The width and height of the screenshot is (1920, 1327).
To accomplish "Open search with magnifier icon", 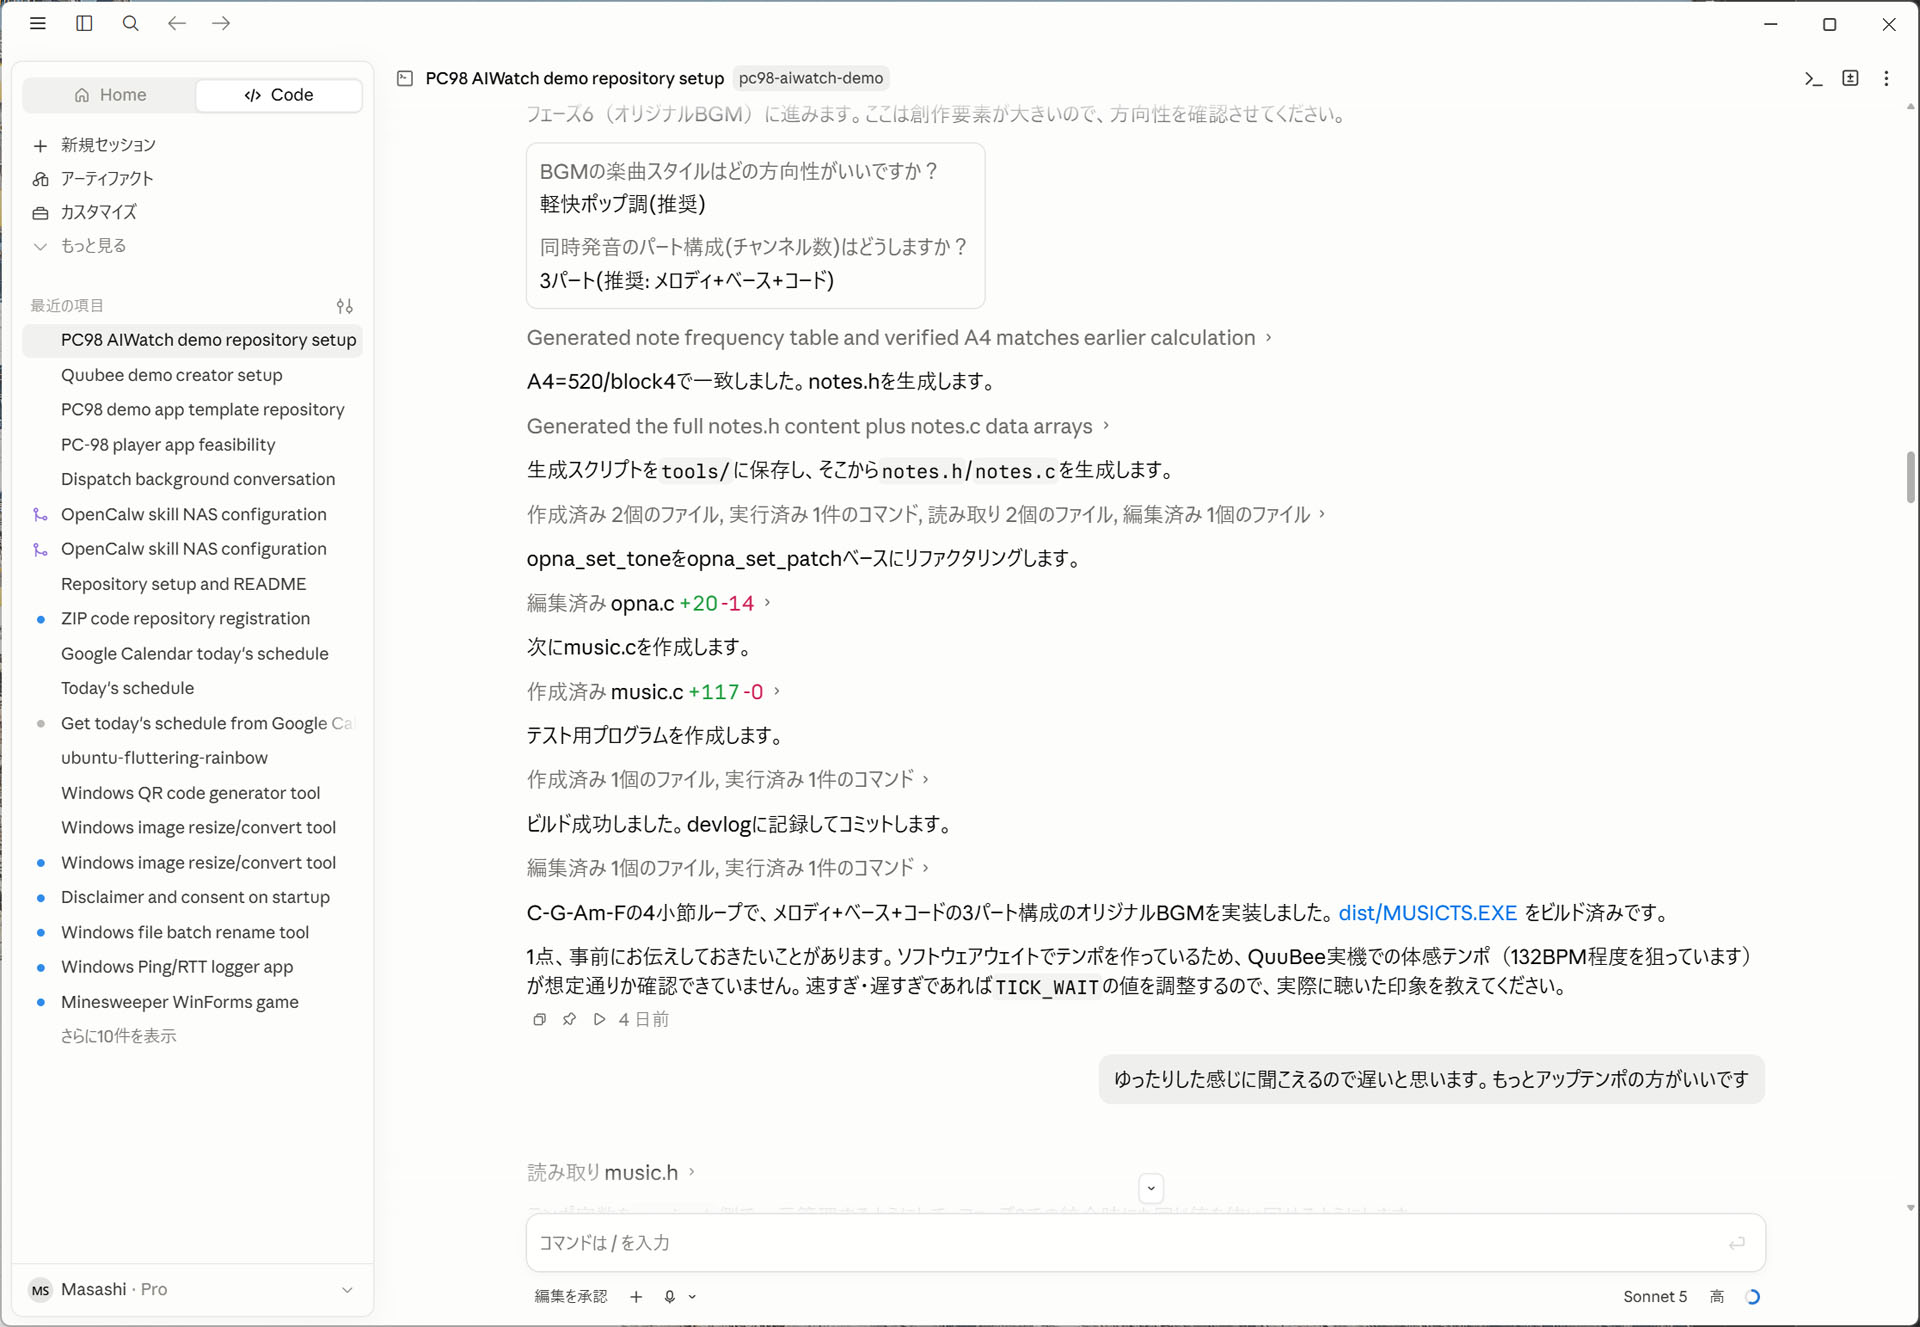I will (x=130, y=23).
